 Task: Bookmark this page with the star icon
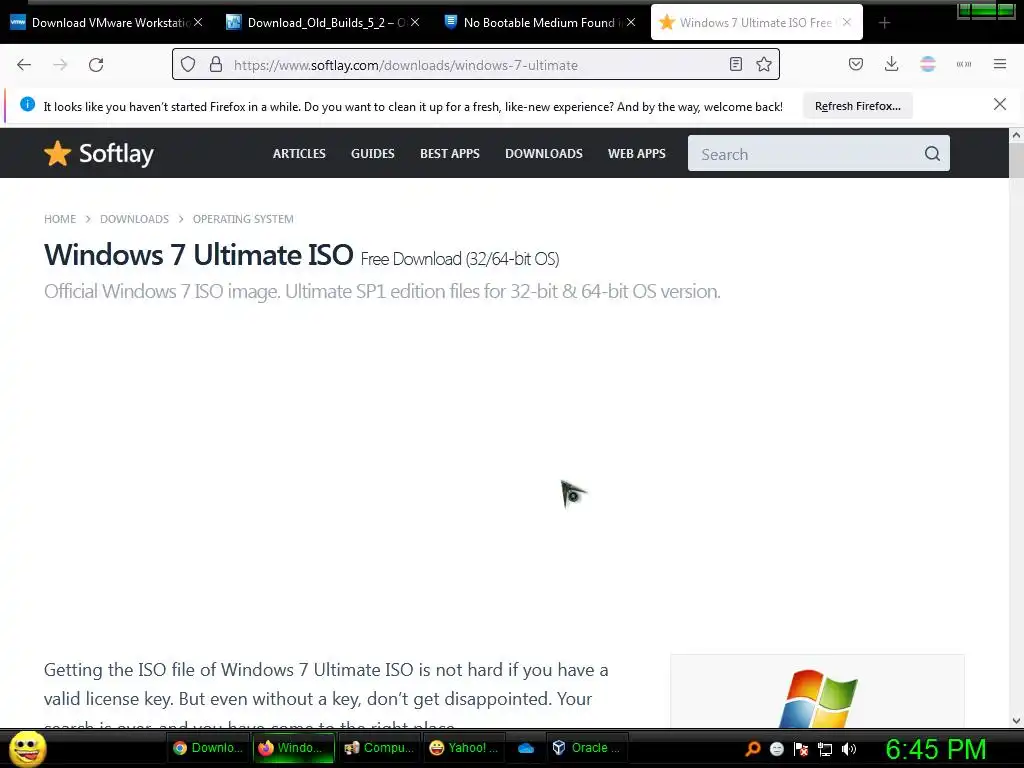[763, 64]
